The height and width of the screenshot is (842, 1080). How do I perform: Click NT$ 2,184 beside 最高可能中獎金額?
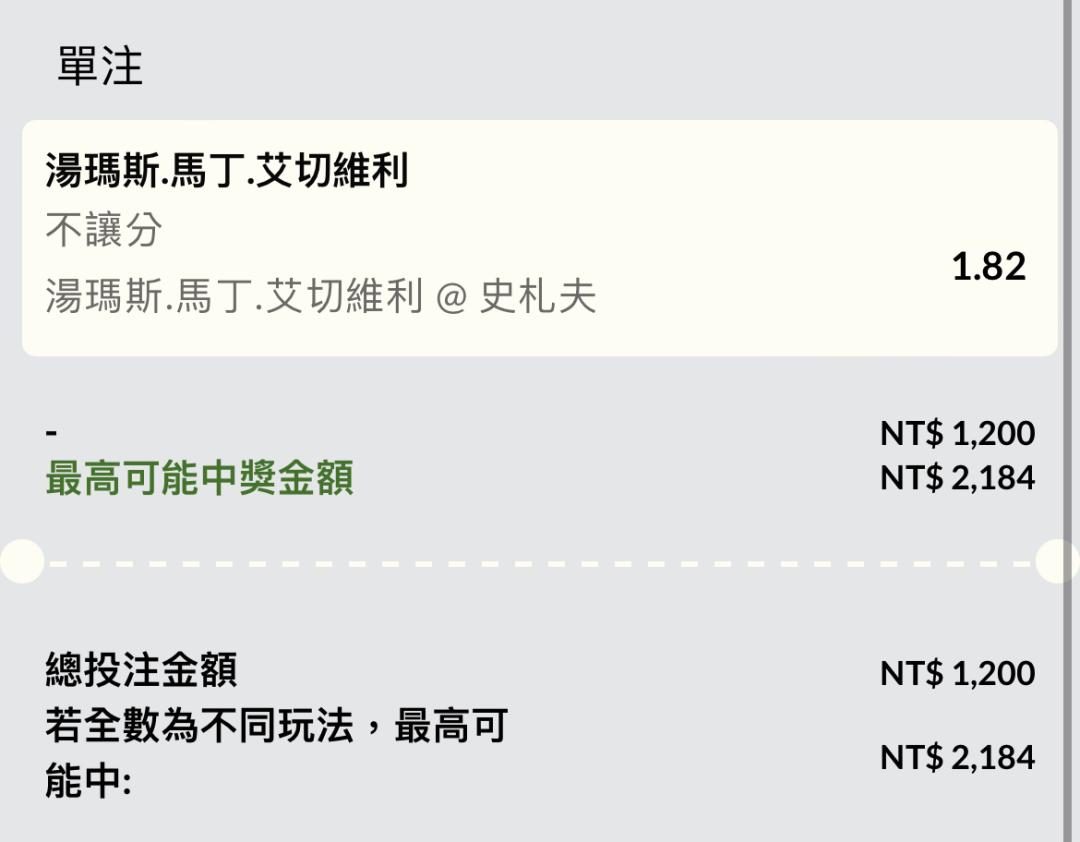tap(957, 478)
